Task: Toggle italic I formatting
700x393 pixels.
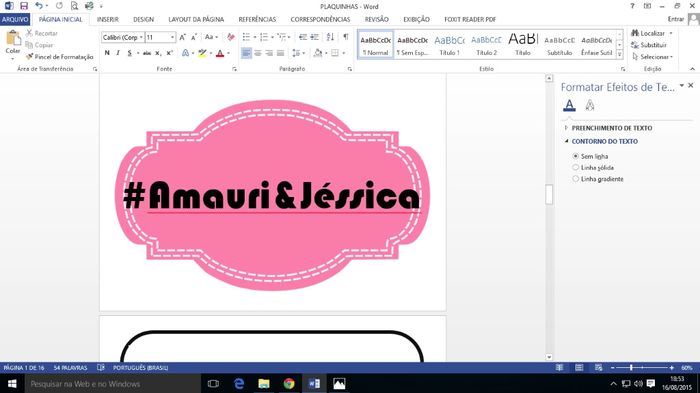Action: (118, 53)
